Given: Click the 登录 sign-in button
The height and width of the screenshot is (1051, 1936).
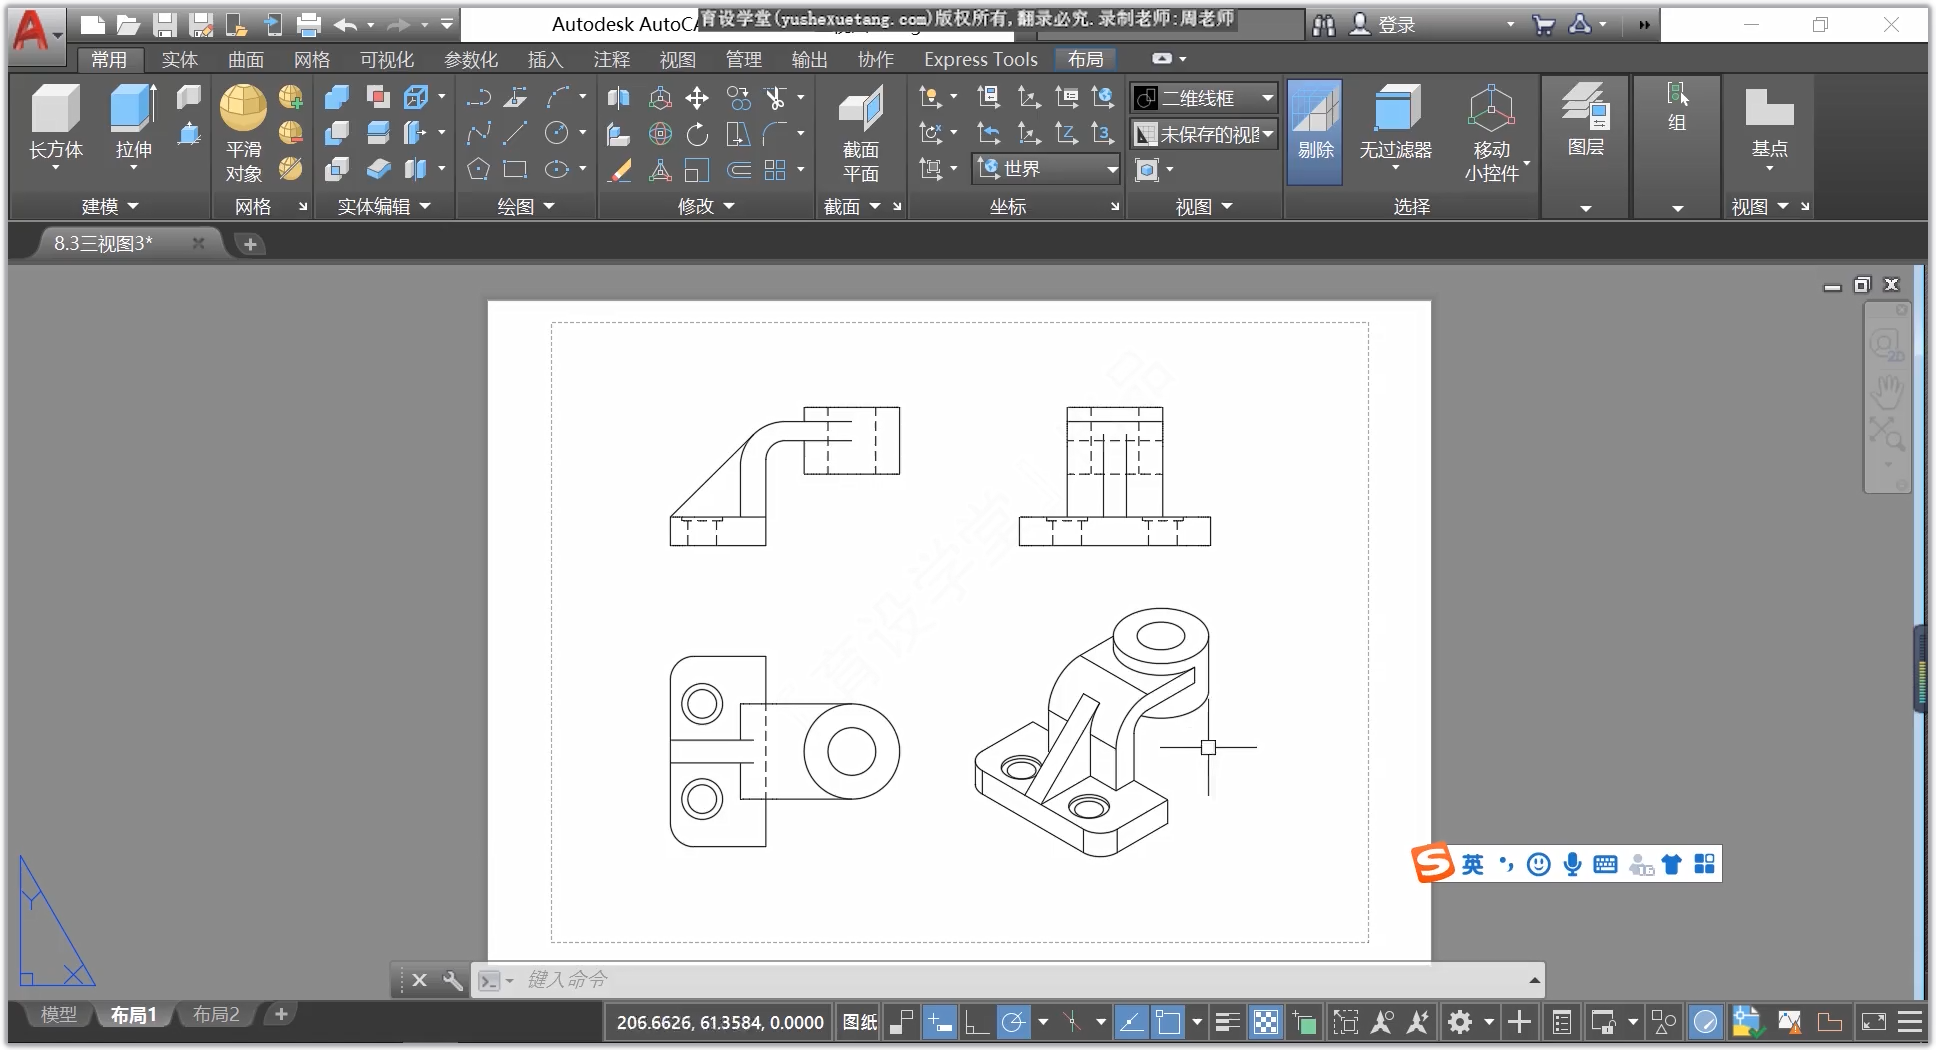Looking at the screenshot, I should (1383, 25).
